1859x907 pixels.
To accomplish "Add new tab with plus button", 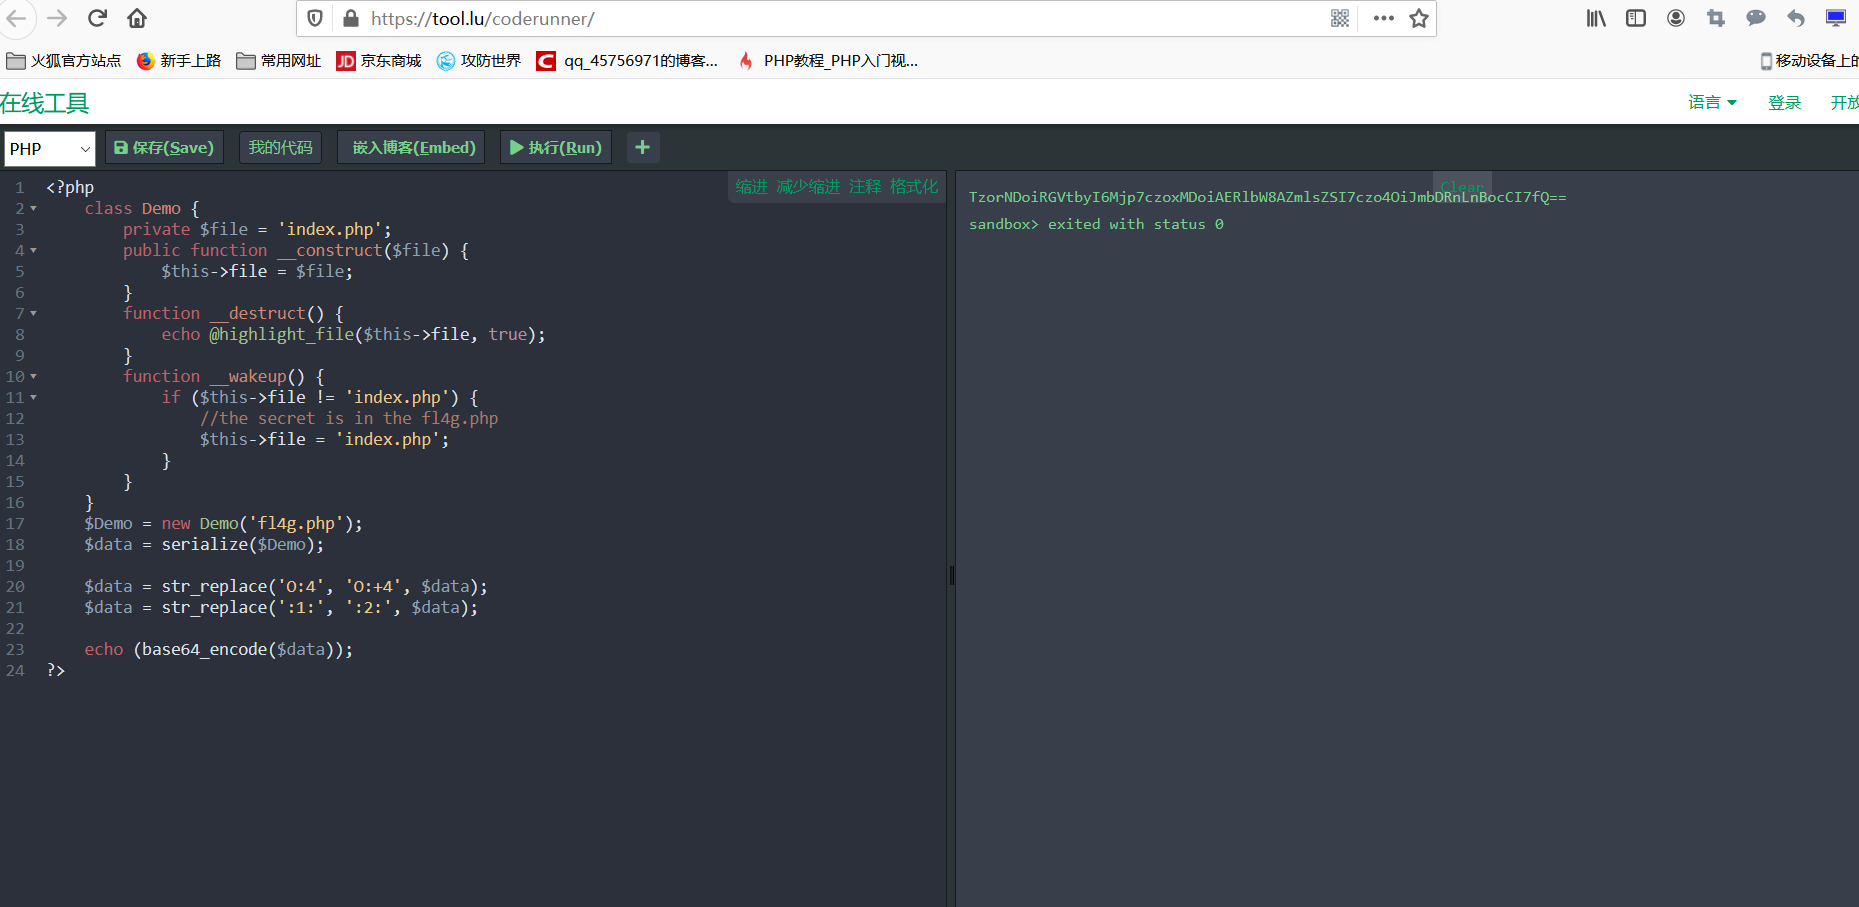I will (x=642, y=147).
